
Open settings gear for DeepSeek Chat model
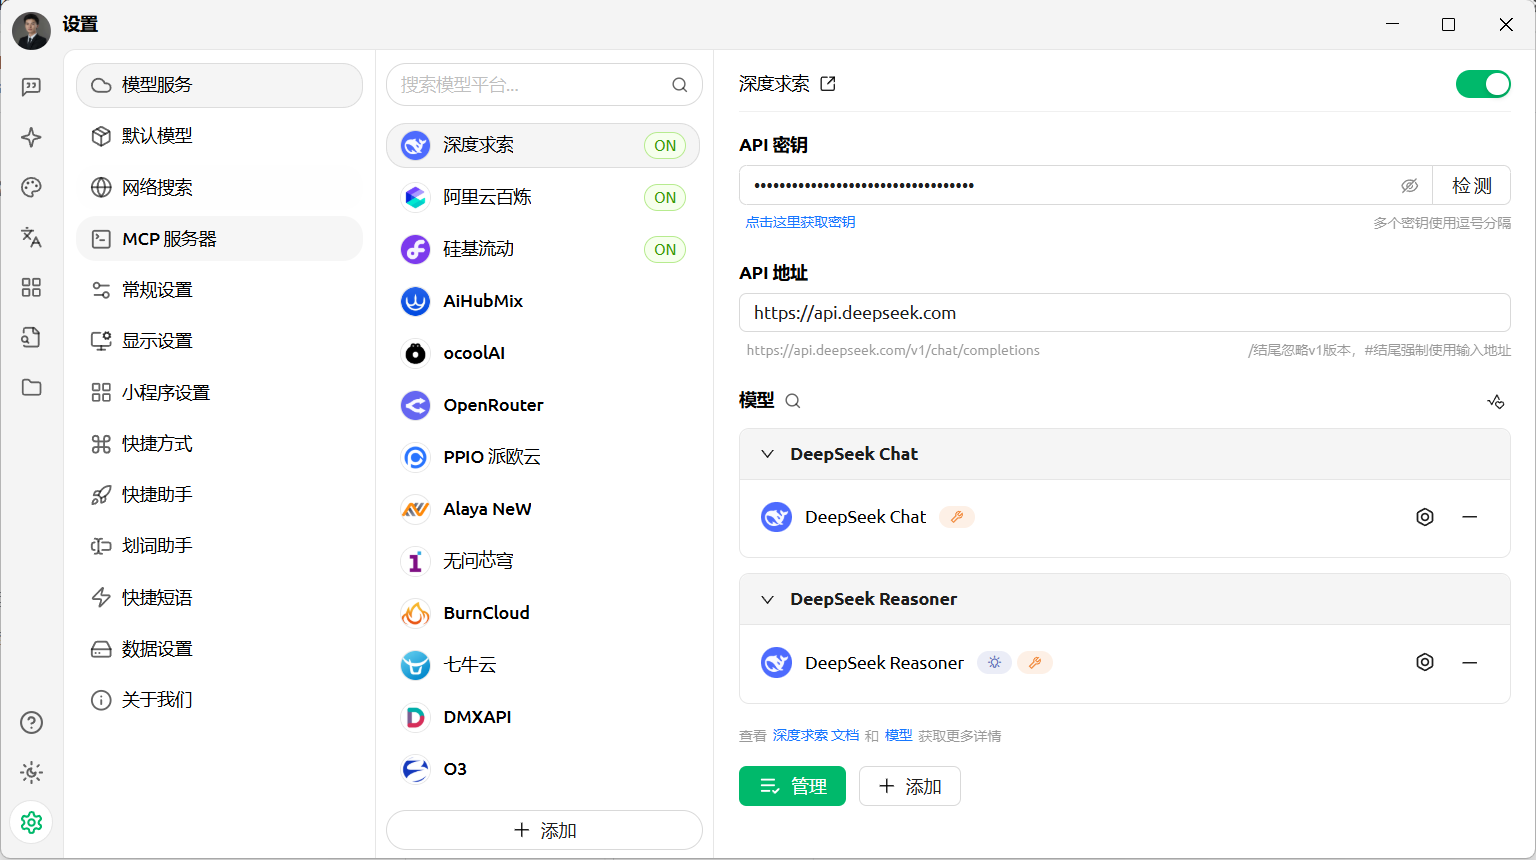[x=1425, y=517]
